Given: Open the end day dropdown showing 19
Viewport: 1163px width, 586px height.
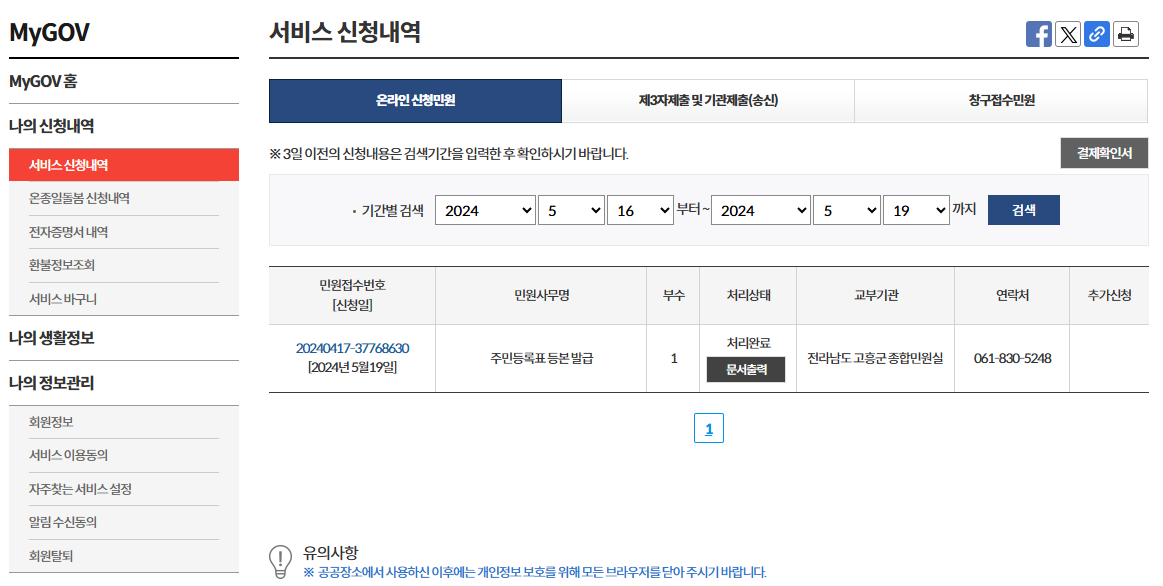Looking at the screenshot, I should (916, 210).
